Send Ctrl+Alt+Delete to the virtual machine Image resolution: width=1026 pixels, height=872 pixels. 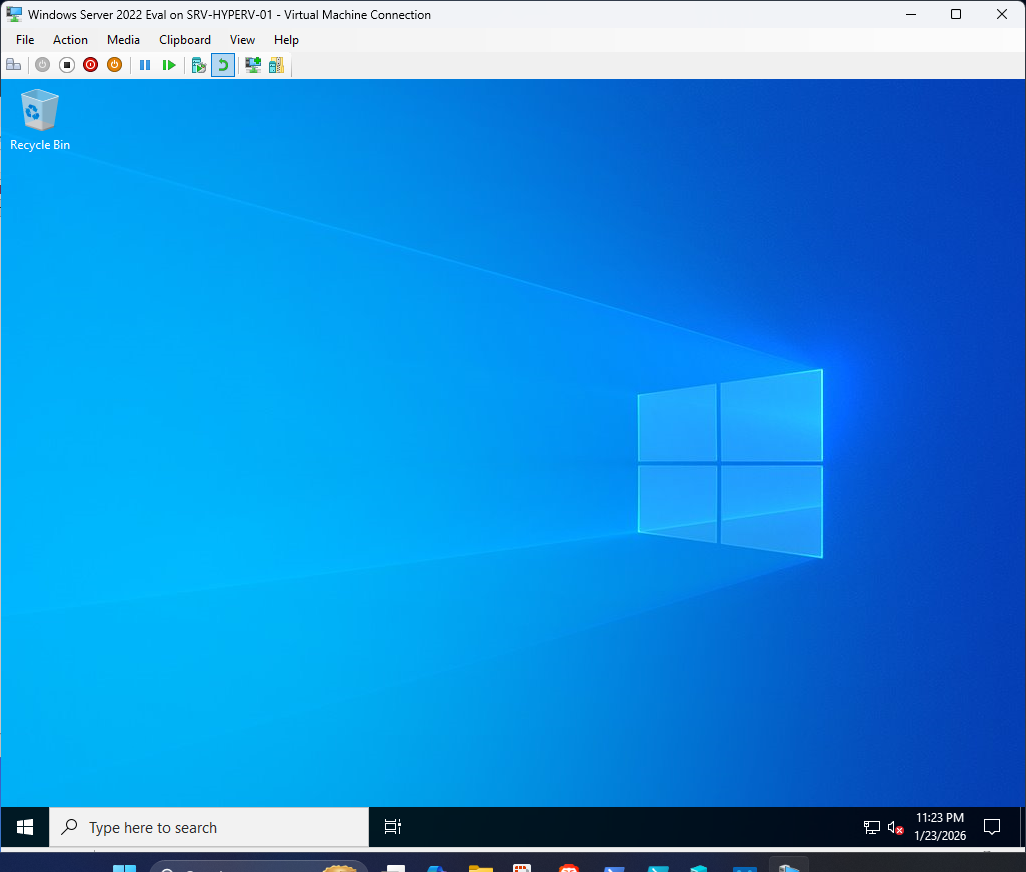click(13, 64)
